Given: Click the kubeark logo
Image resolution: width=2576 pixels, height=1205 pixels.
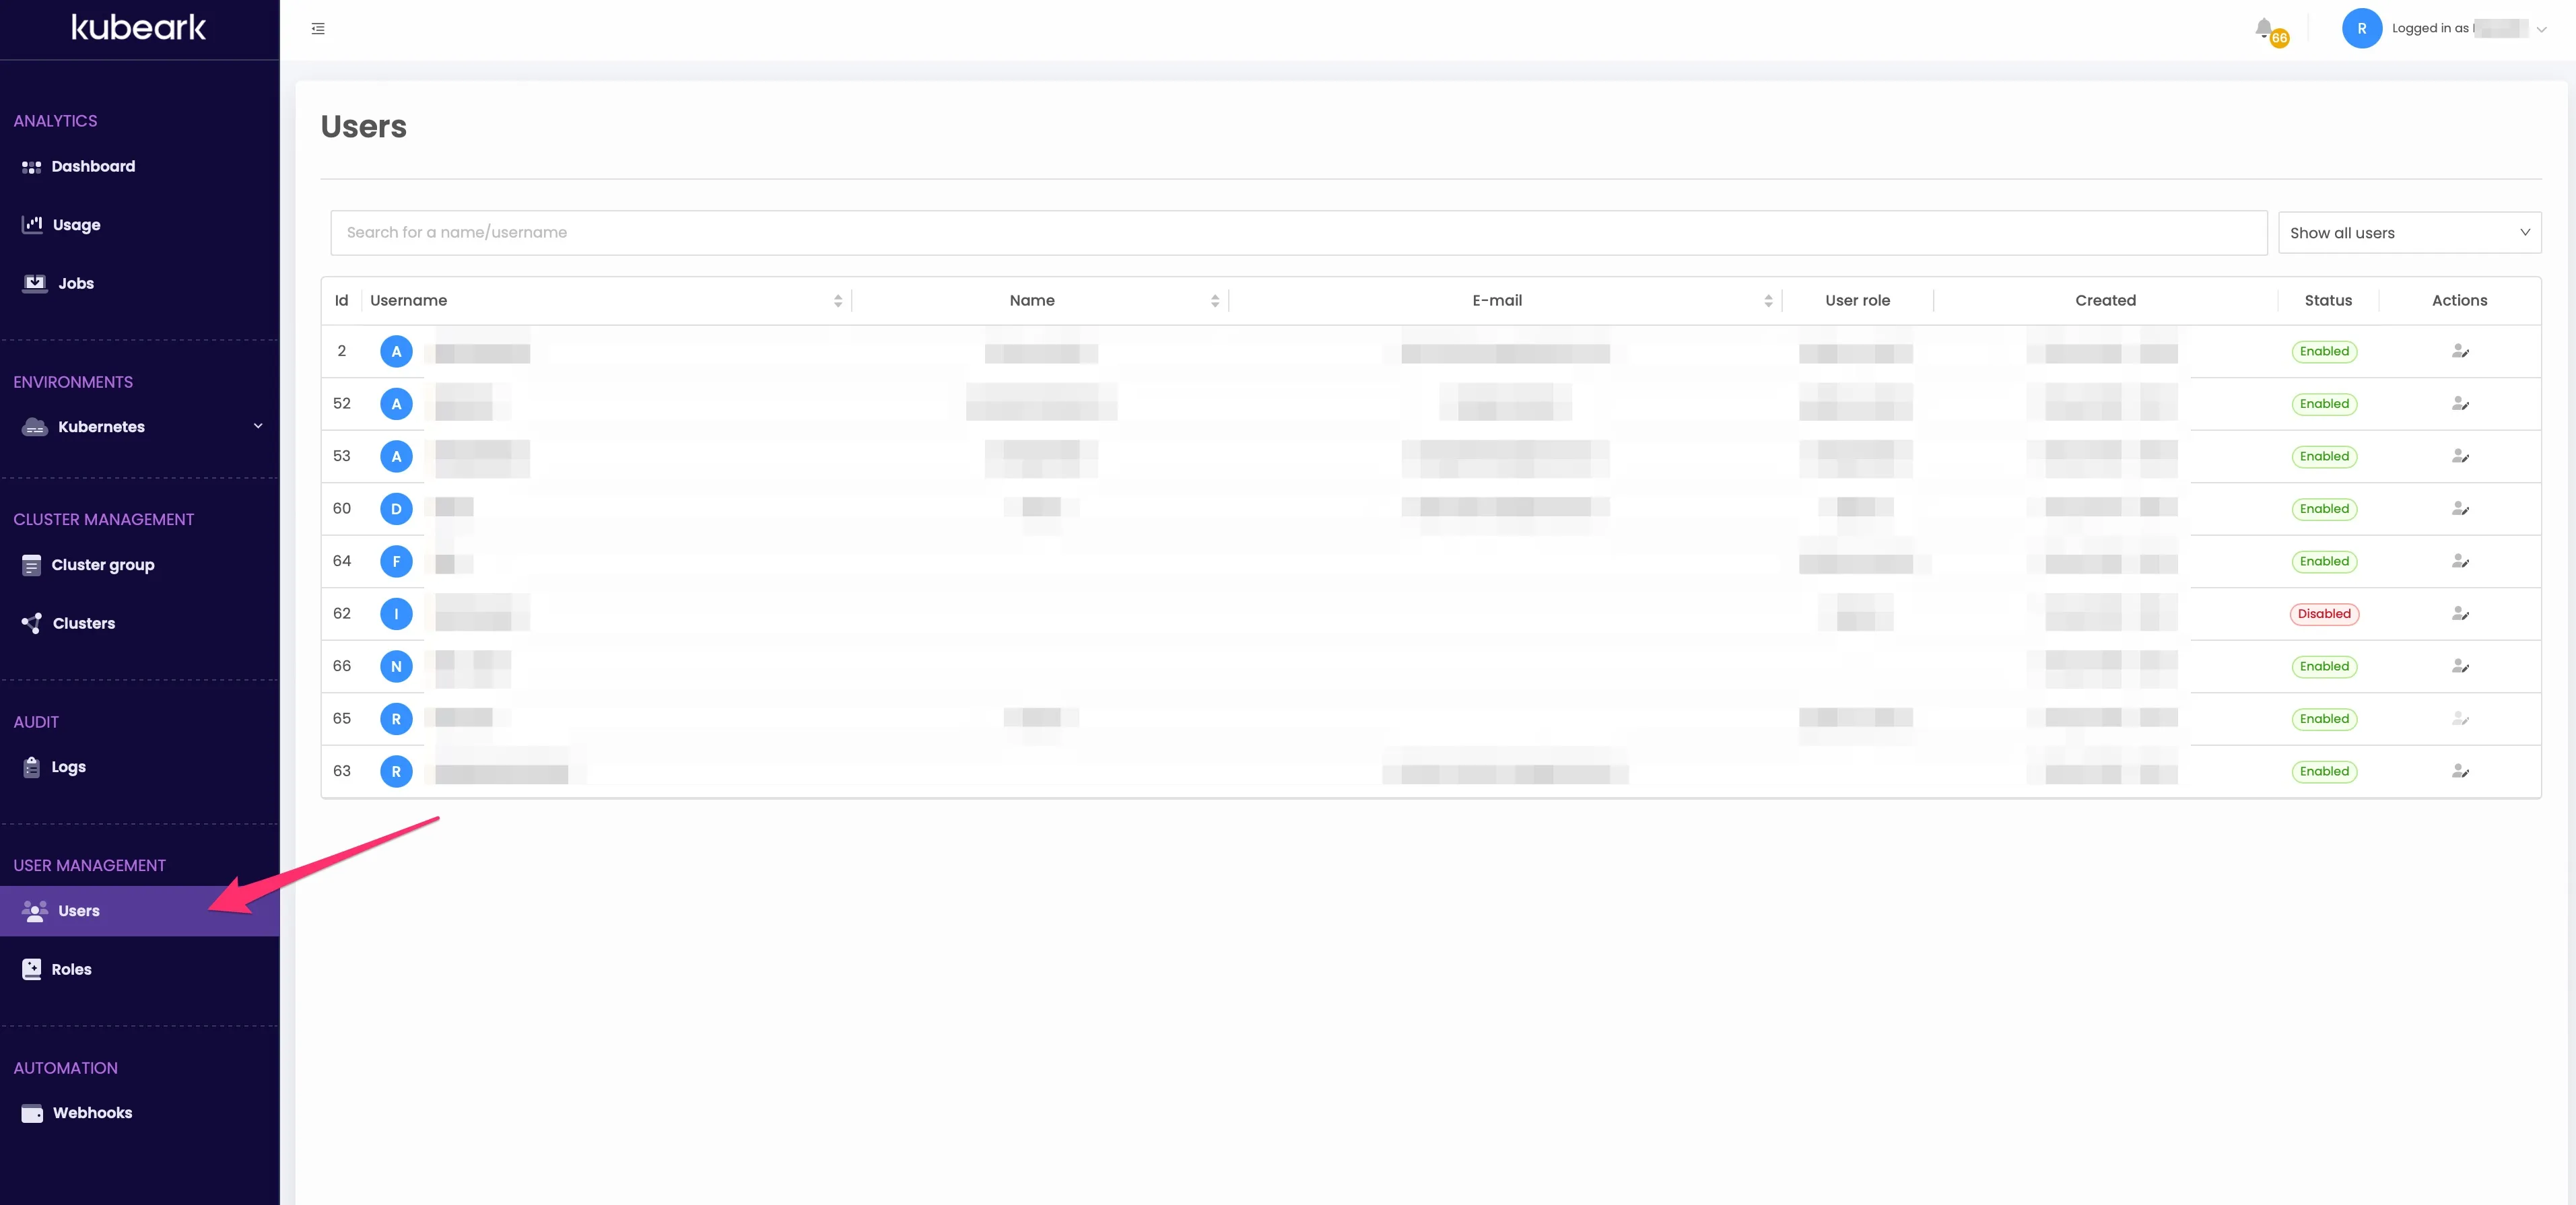Looking at the screenshot, I should 138,27.
